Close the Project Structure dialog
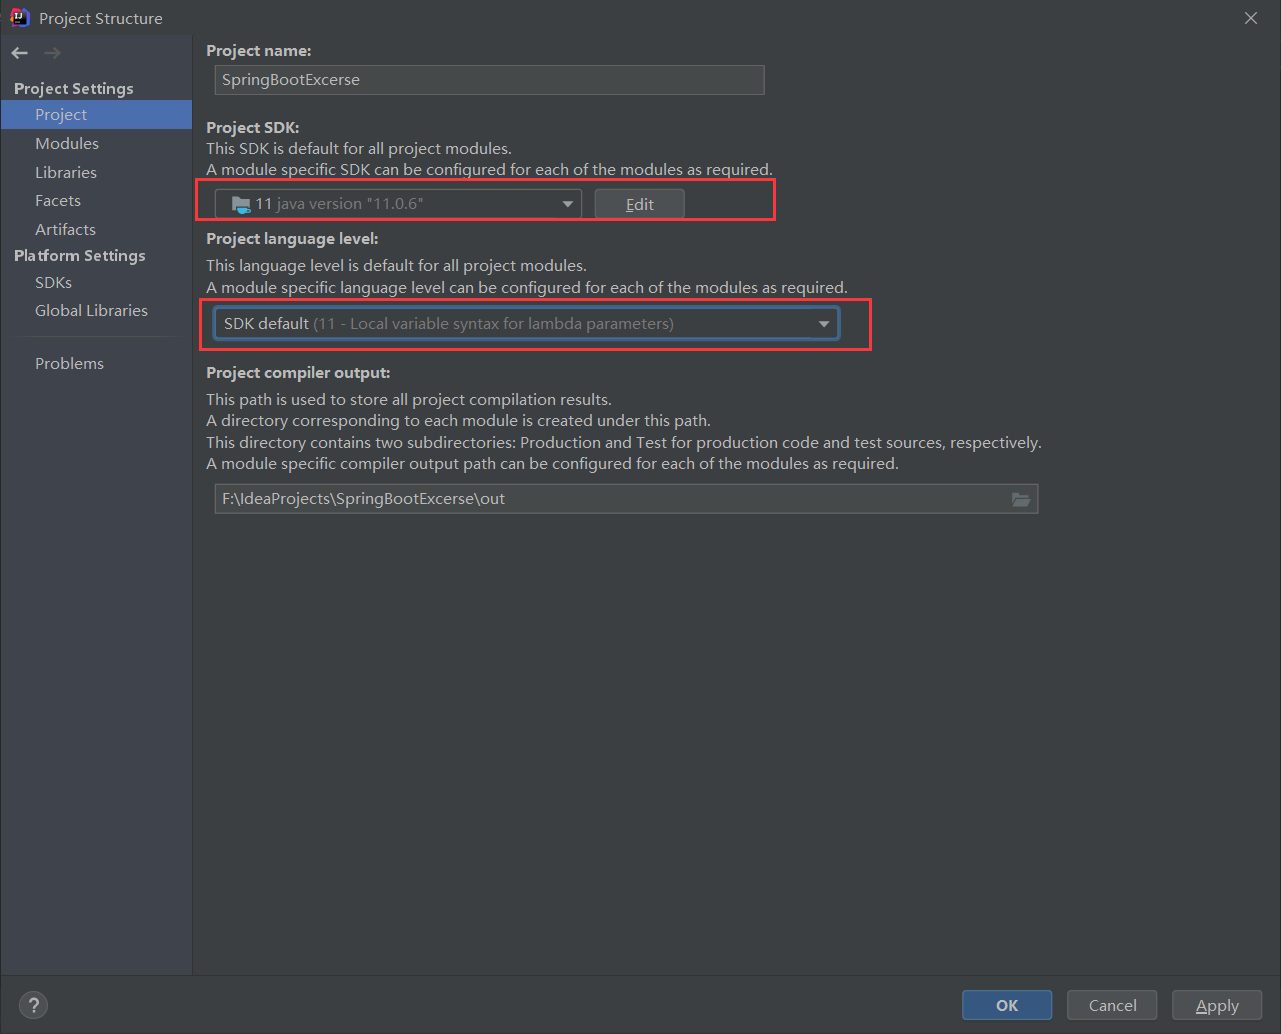Image resolution: width=1281 pixels, height=1034 pixels. click(1251, 18)
